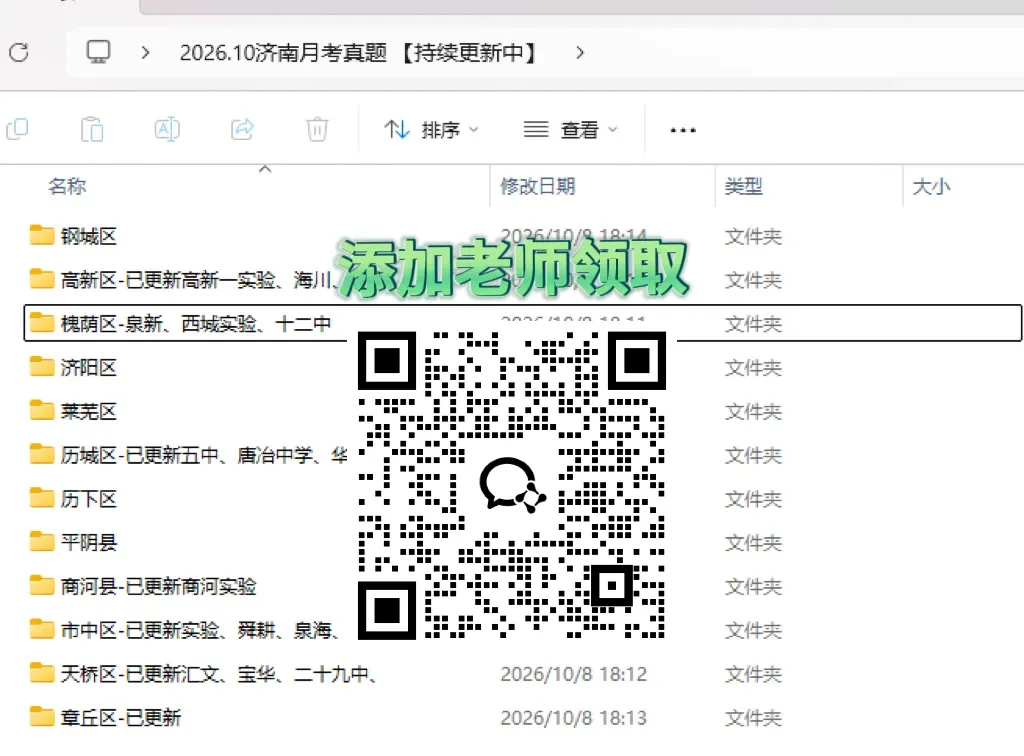Select the 市中区-已更新实验、舜耕、泉海 folder name
The height and width of the screenshot is (756, 1024).
point(200,630)
